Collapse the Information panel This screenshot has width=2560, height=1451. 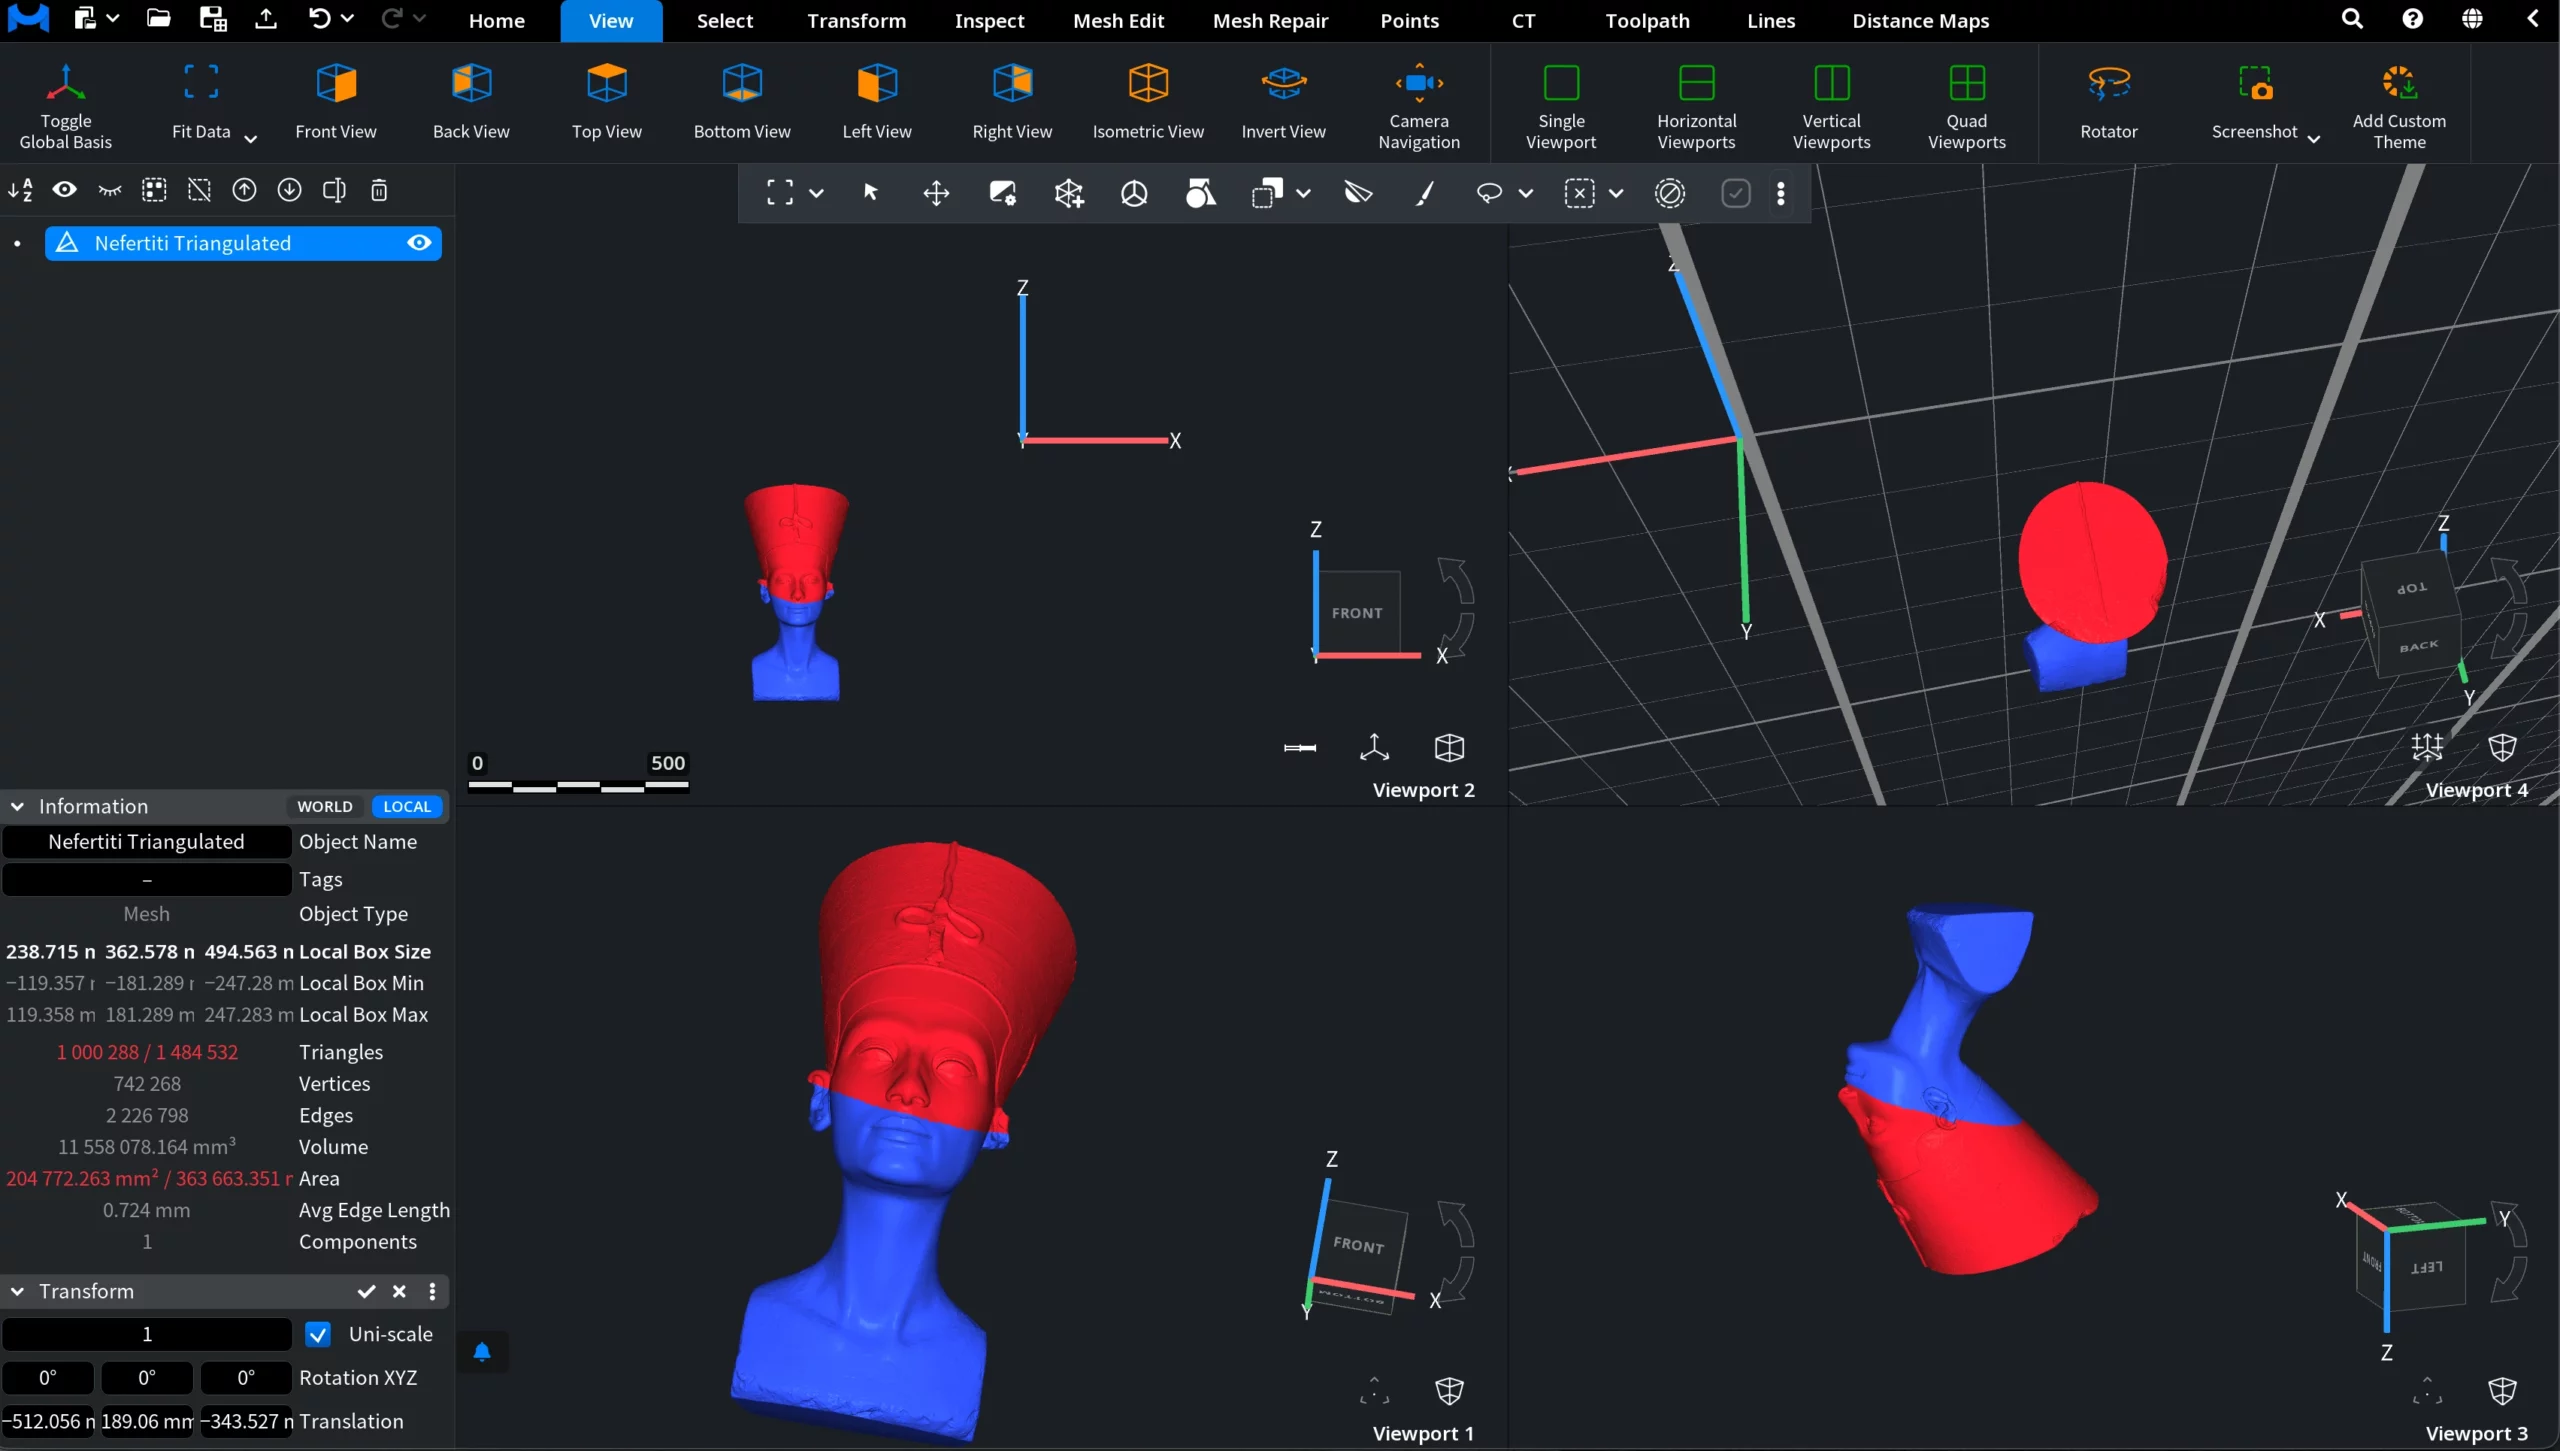pyautogui.click(x=18, y=806)
